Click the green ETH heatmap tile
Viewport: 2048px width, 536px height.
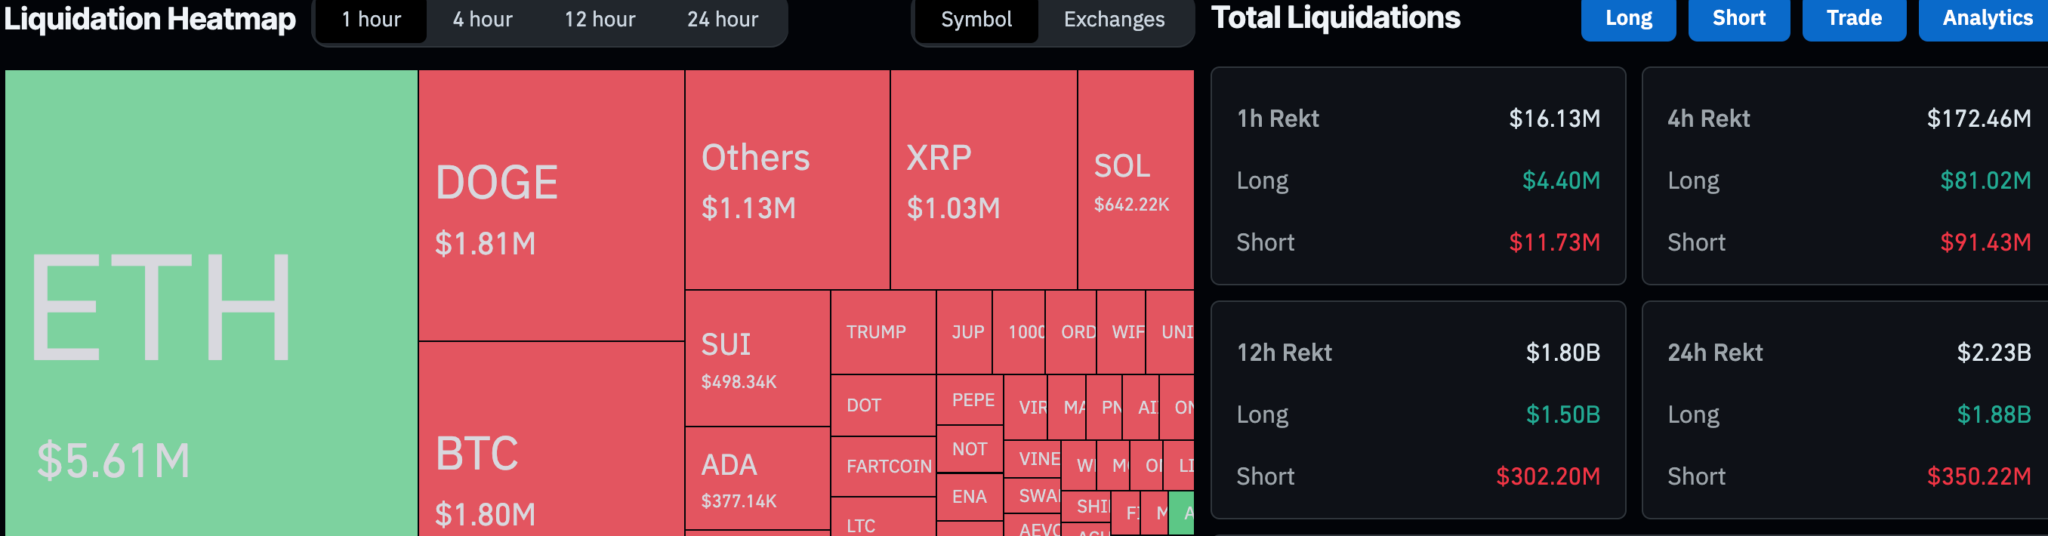[x=211, y=302]
